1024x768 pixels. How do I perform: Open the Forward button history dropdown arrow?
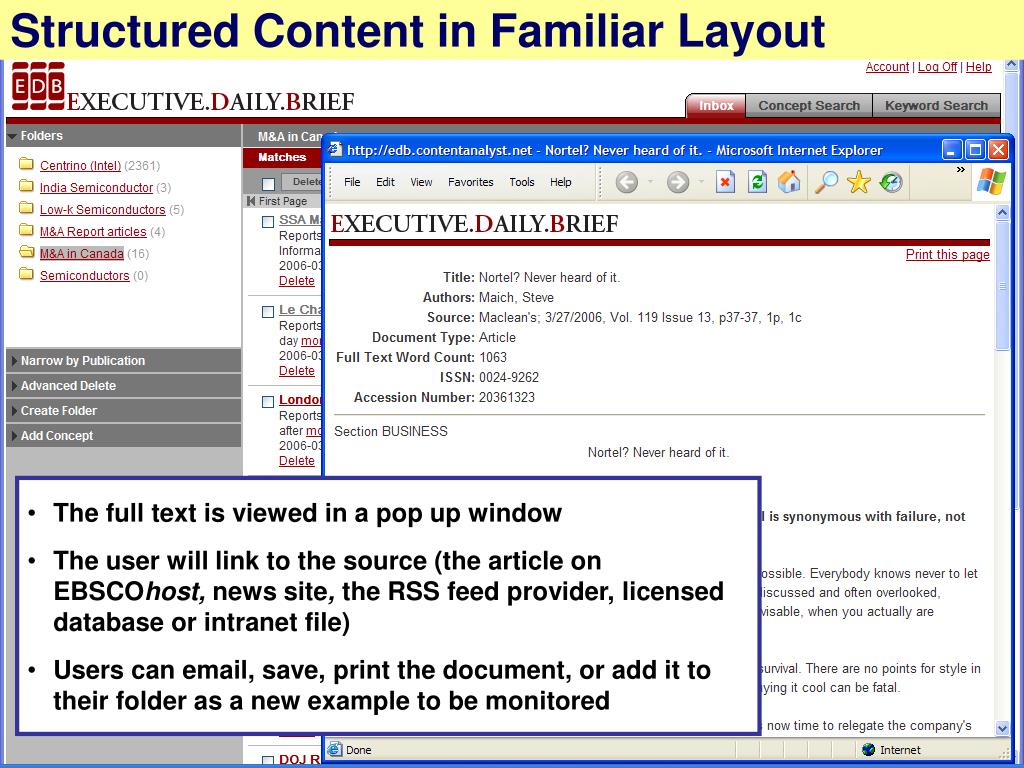pos(701,182)
